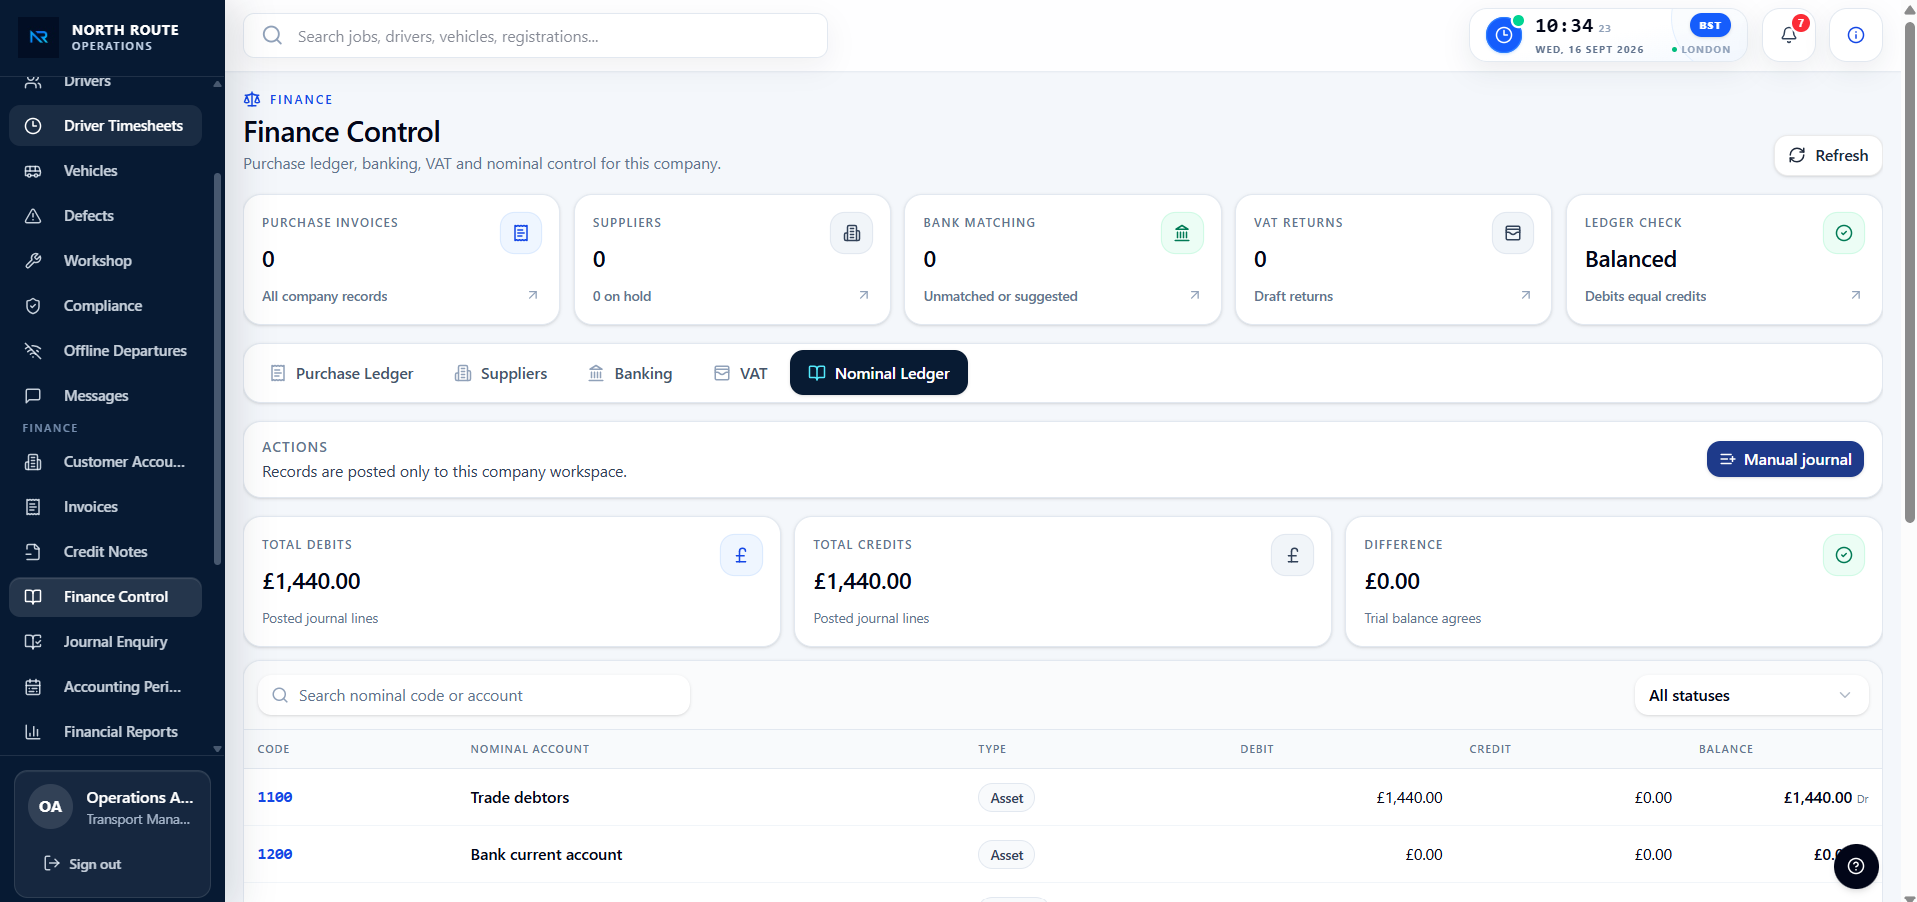
Task: Switch to the VAT tab
Action: click(741, 373)
